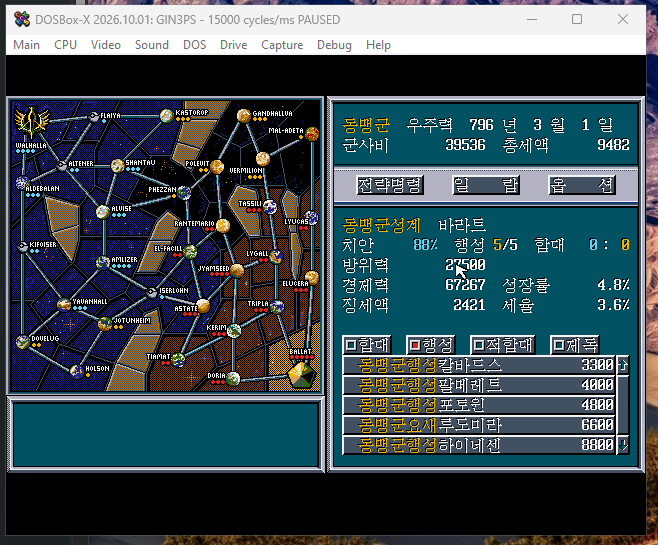Open the Drive menu

[x=233, y=45]
